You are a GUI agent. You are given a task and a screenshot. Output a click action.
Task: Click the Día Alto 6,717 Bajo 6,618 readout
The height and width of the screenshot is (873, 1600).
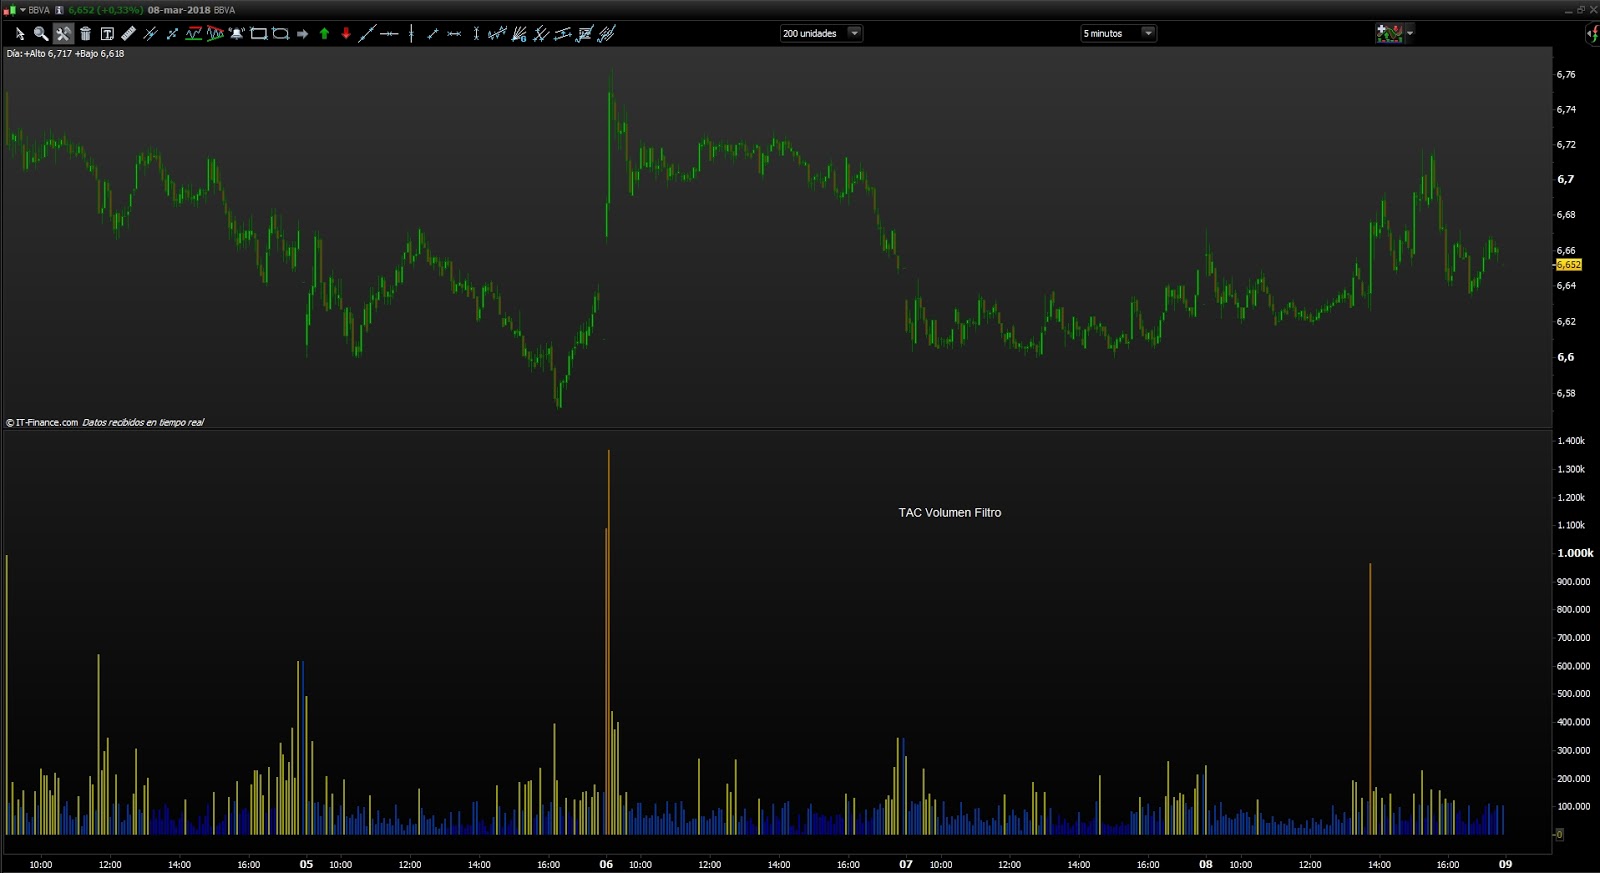click(66, 54)
